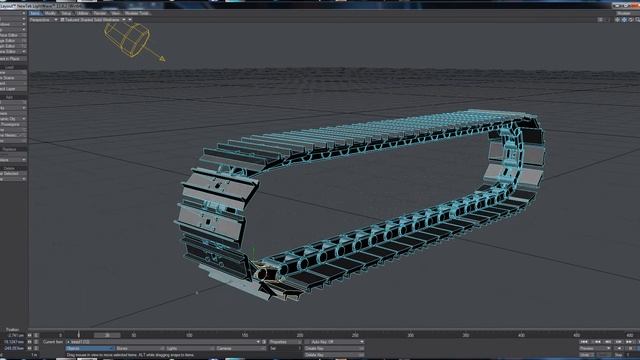Open the View tab
Image resolution: width=640 pixels, height=360 pixels.
point(116,13)
